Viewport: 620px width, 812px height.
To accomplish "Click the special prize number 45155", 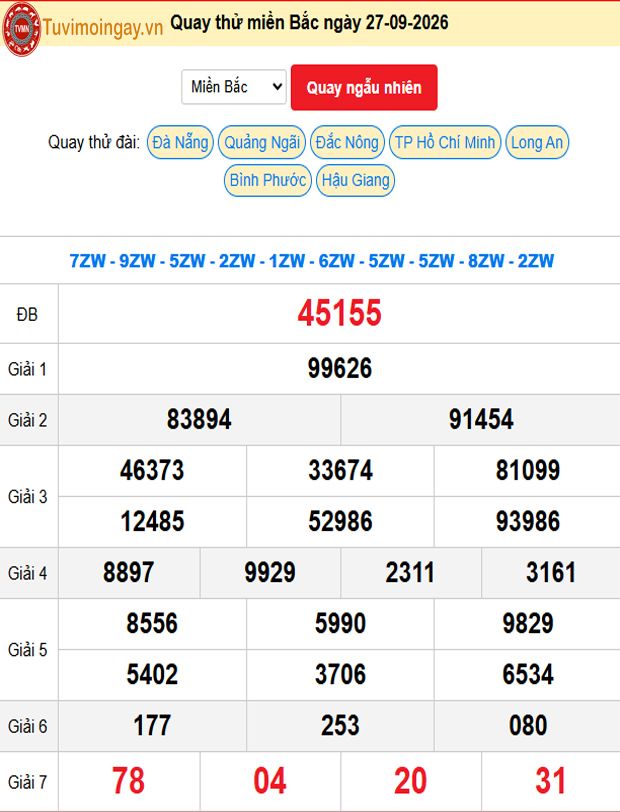I will (339, 313).
